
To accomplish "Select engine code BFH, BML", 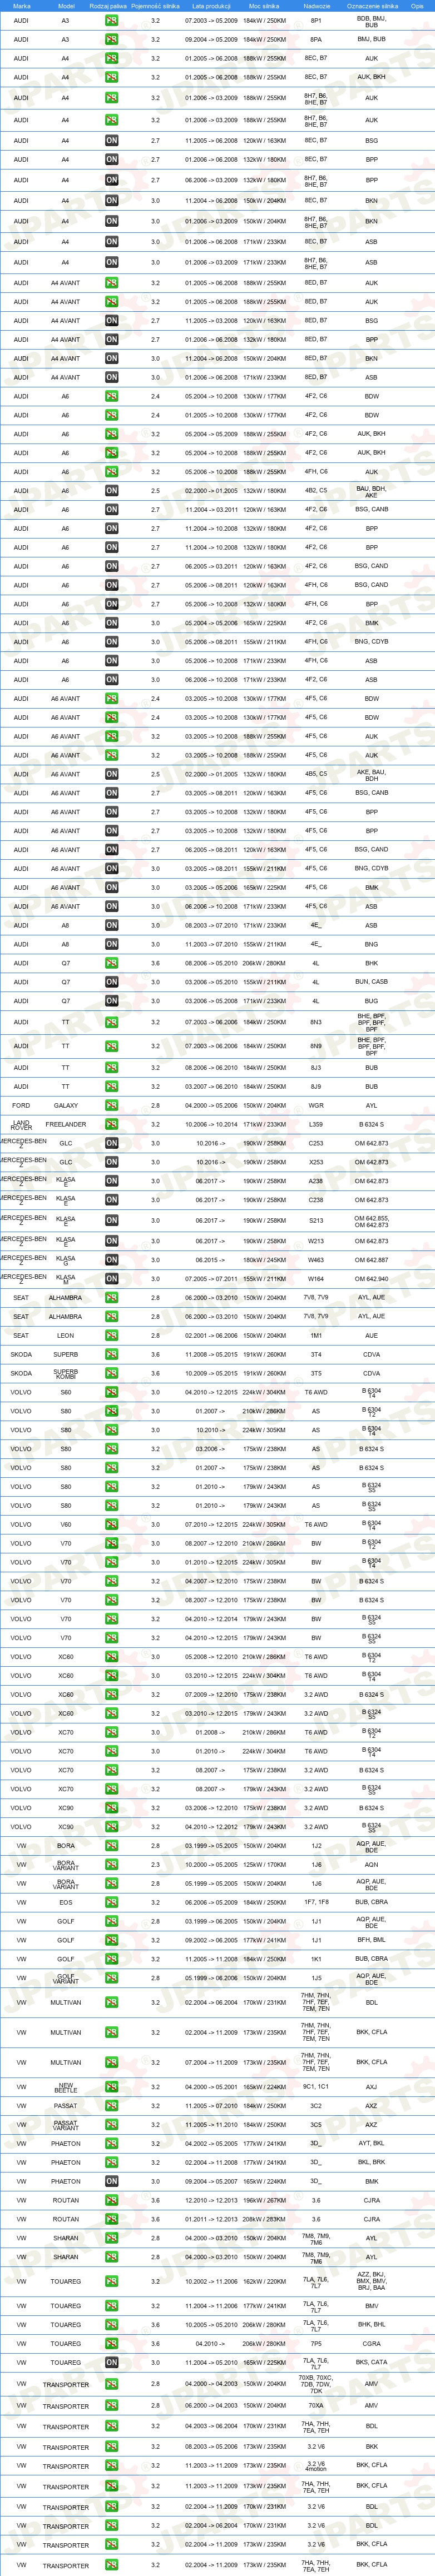I will (372, 1940).
